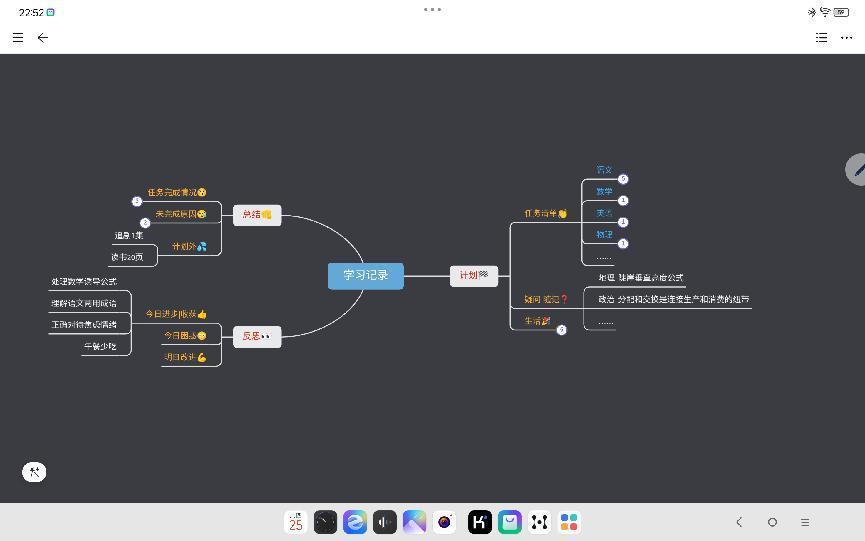Open the camera app in the dock
The height and width of the screenshot is (541, 865).
[445, 522]
